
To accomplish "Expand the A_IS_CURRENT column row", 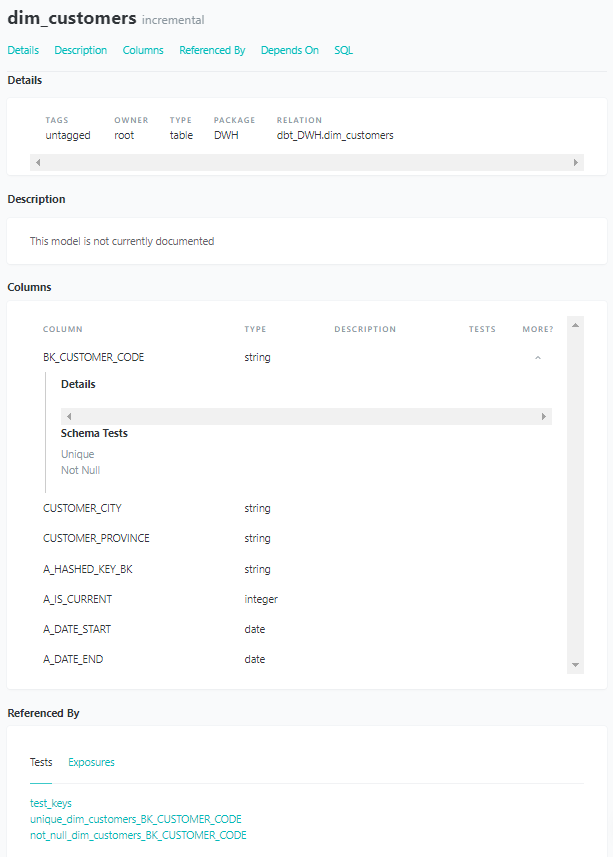I will point(78,599).
